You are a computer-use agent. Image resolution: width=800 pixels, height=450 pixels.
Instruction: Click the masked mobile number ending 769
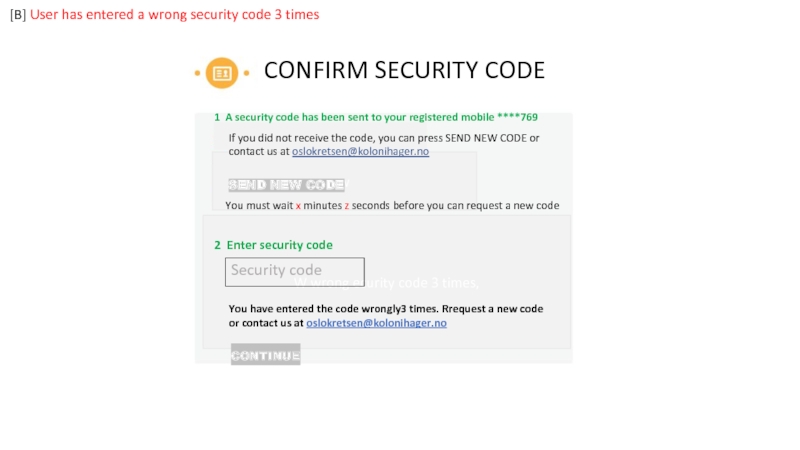pos(517,117)
